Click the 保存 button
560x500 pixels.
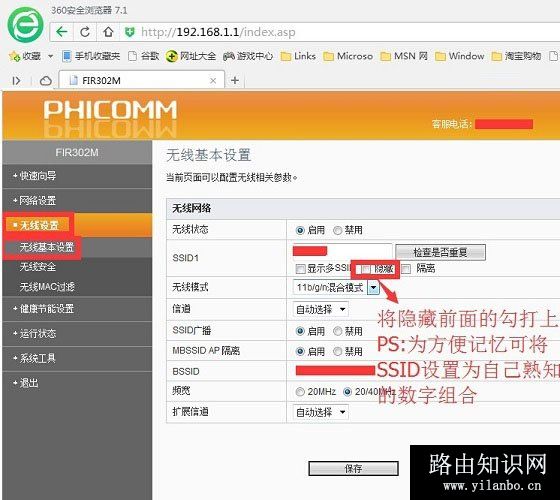(353, 468)
